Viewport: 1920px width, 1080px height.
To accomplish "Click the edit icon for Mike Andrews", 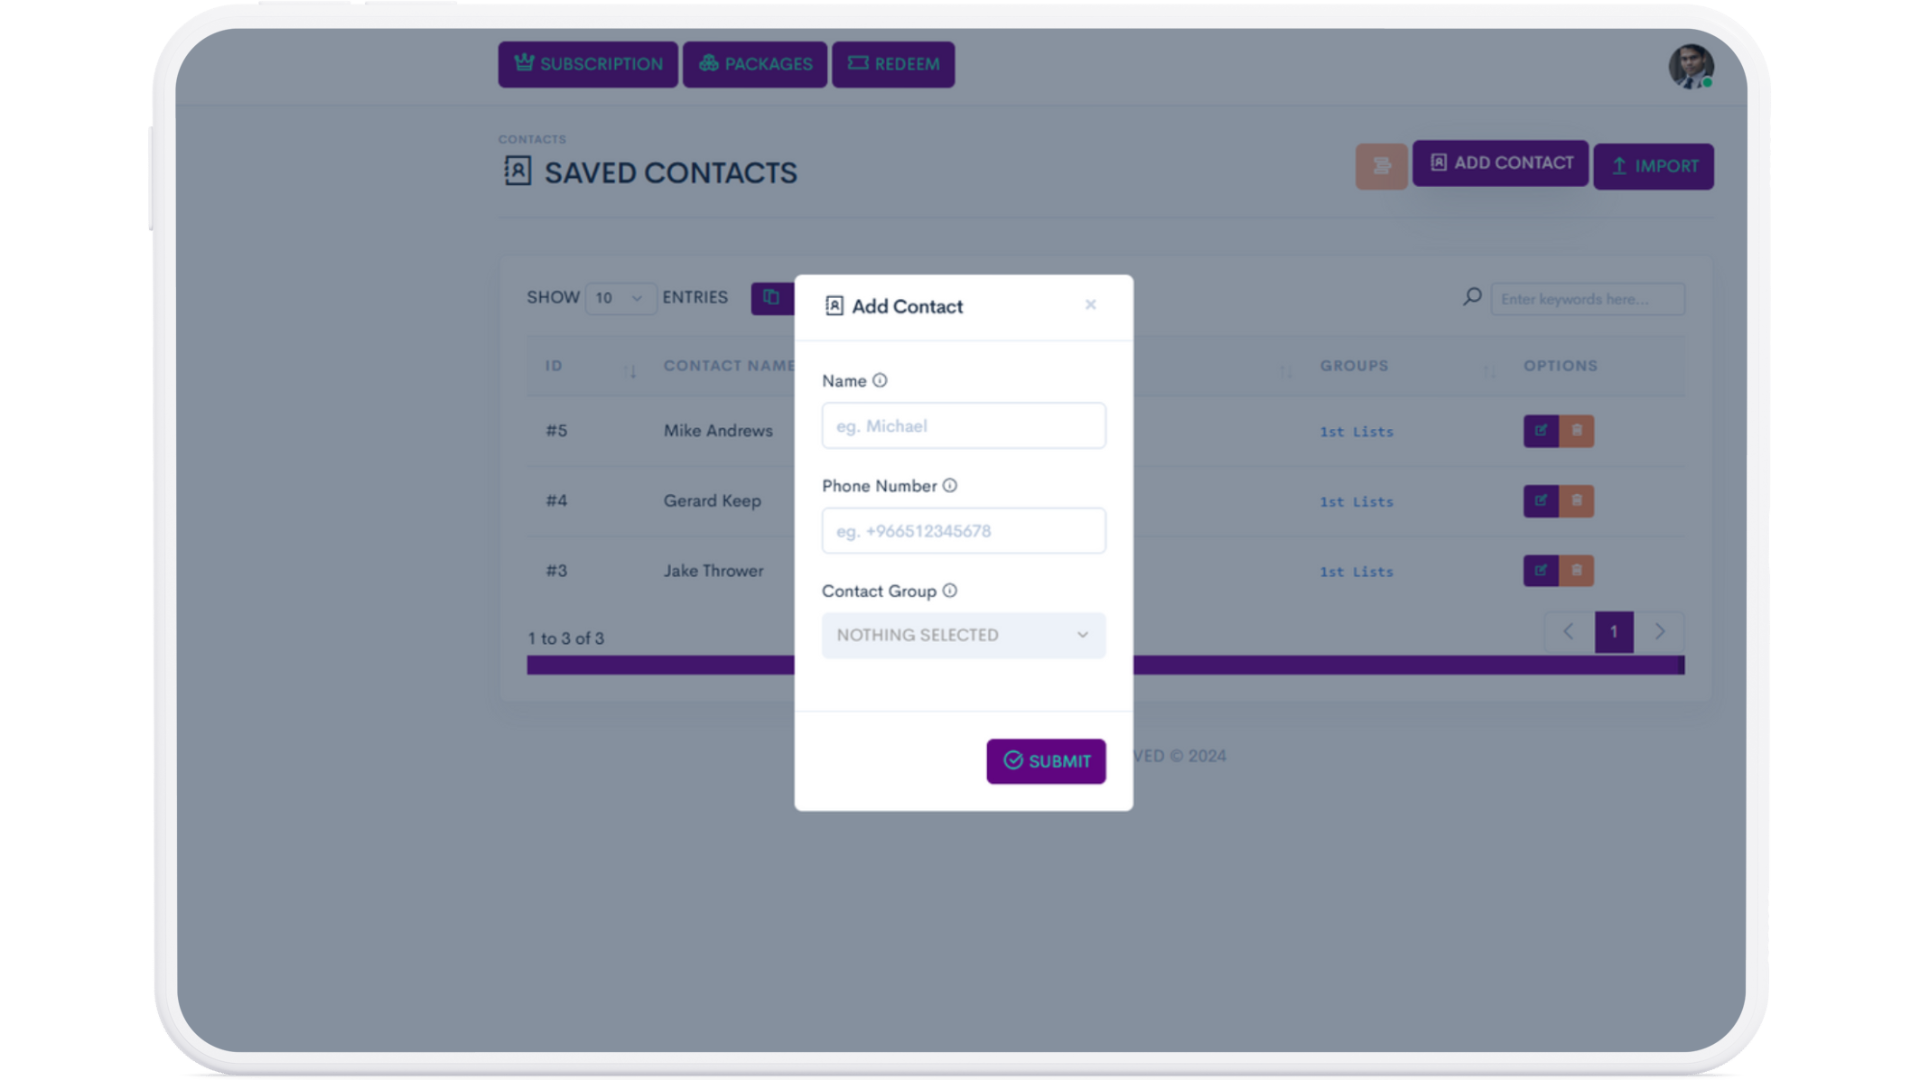I will tap(1540, 431).
